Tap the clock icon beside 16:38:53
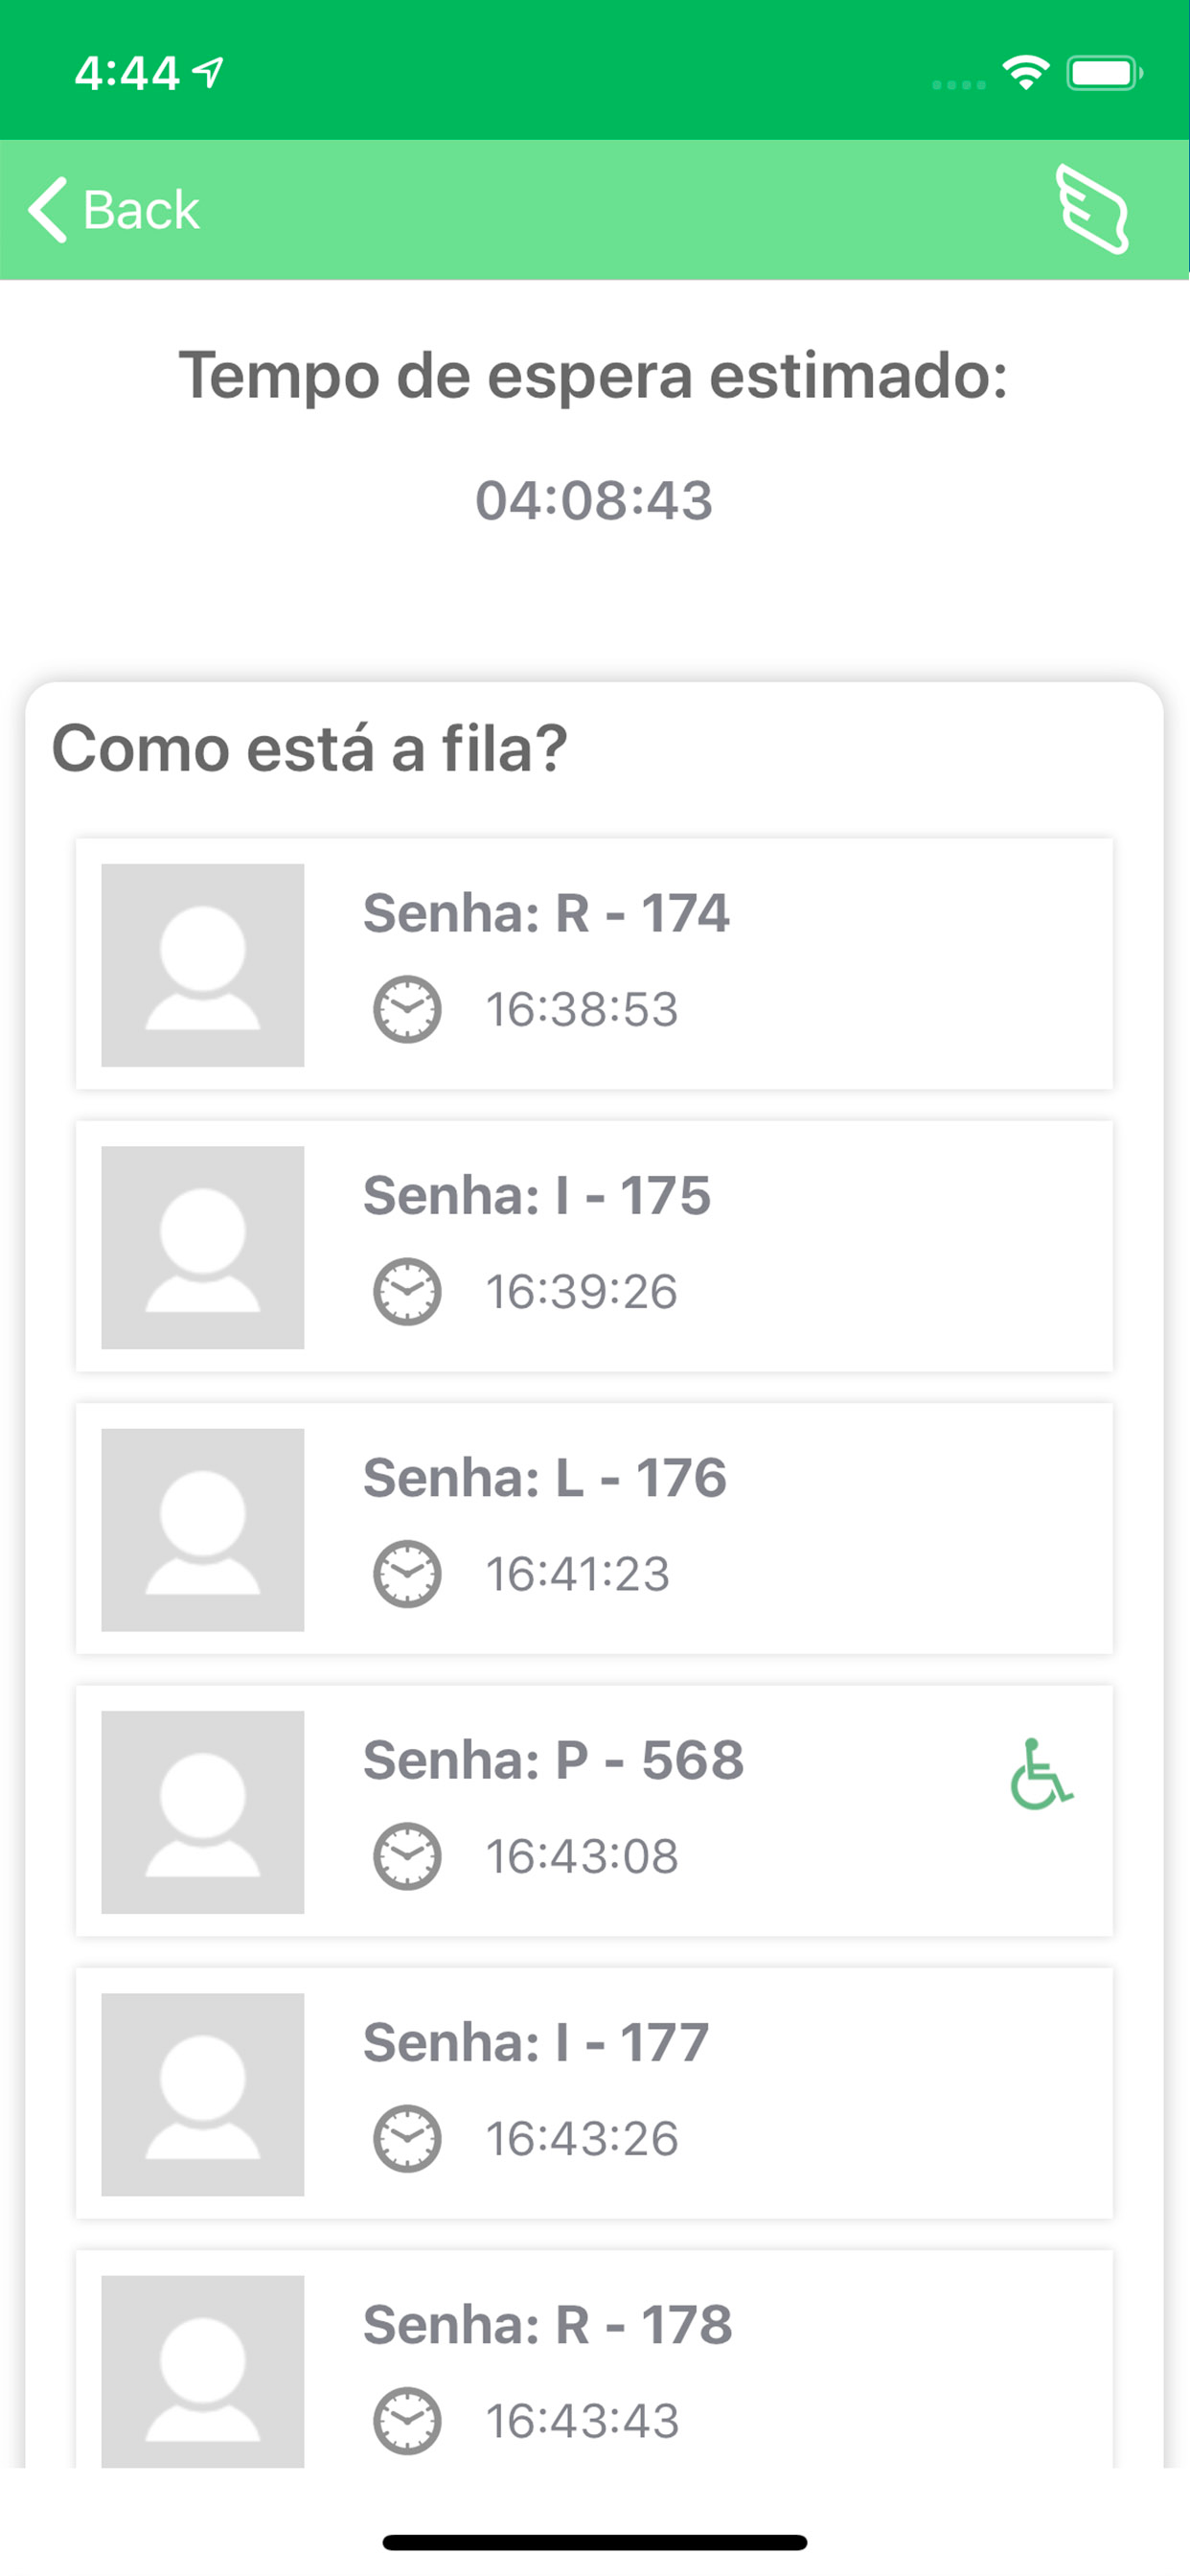The image size is (1190, 2576). click(407, 1009)
